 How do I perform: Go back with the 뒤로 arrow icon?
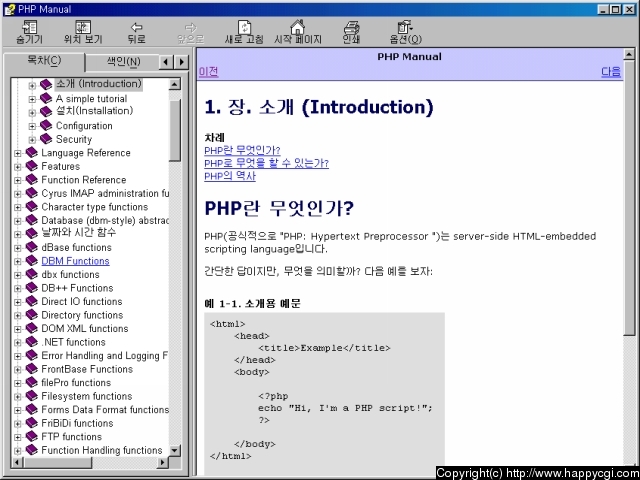[x=136, y=27]
